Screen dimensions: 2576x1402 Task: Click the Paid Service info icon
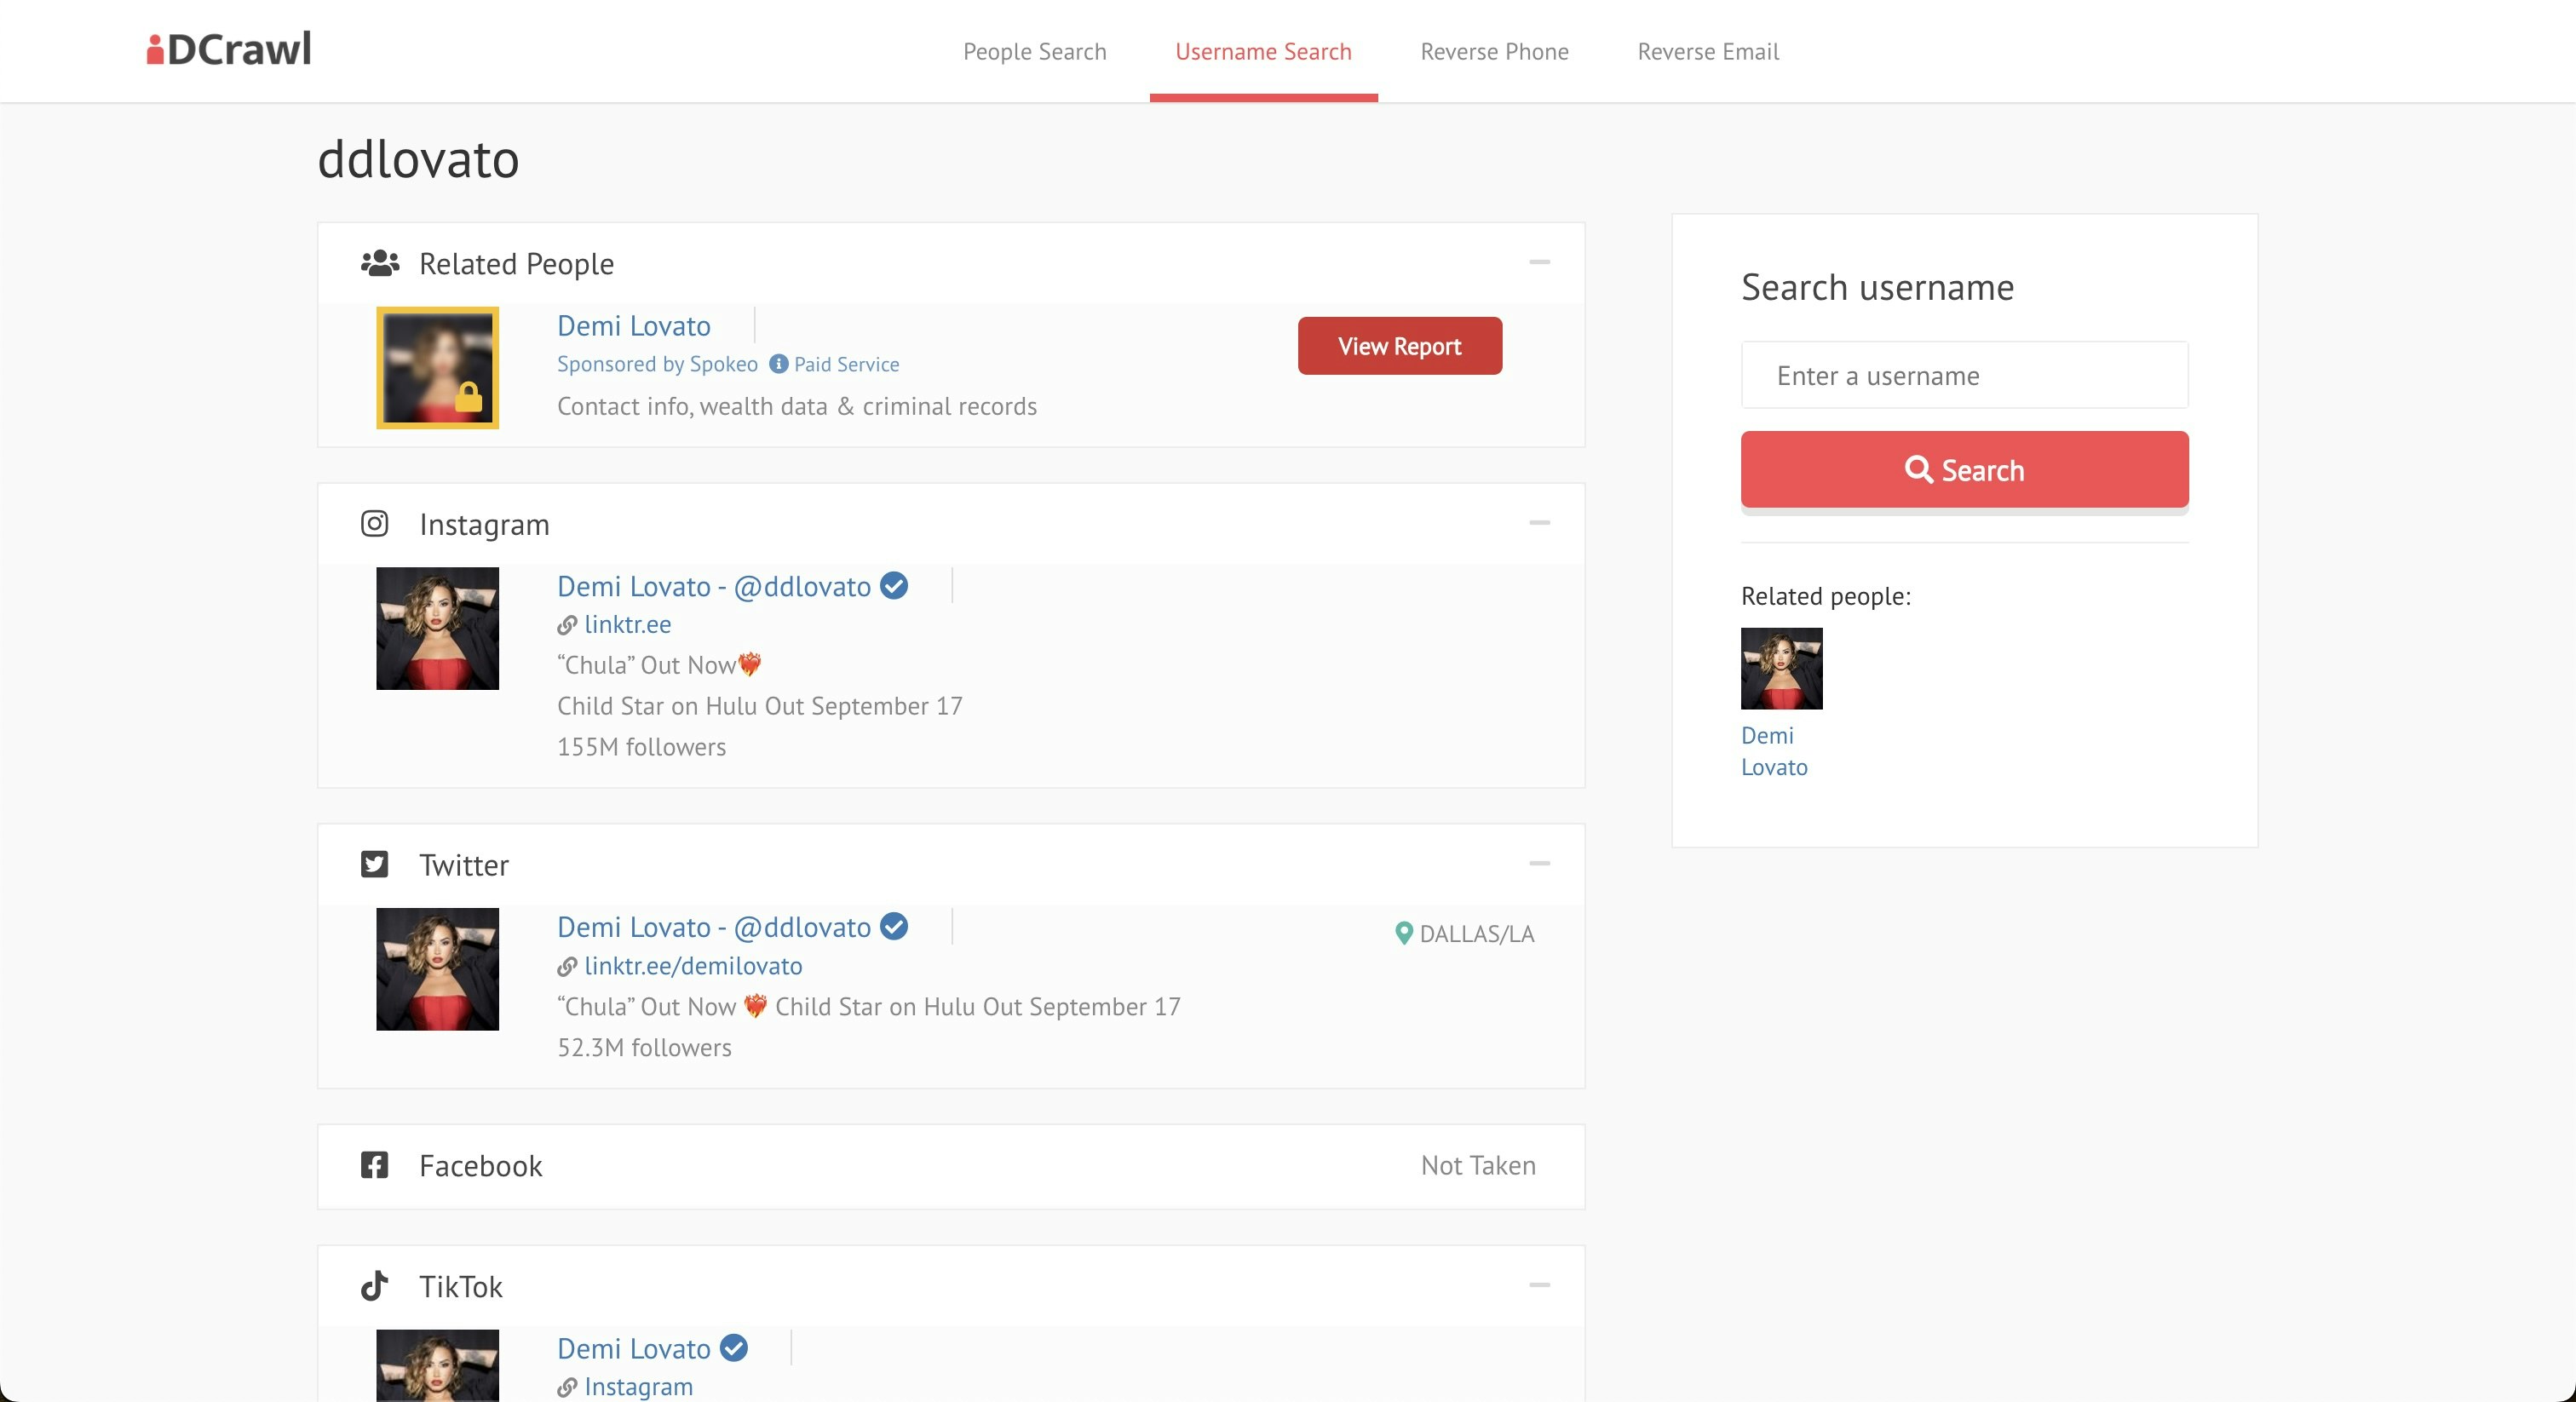click(778, 364)
